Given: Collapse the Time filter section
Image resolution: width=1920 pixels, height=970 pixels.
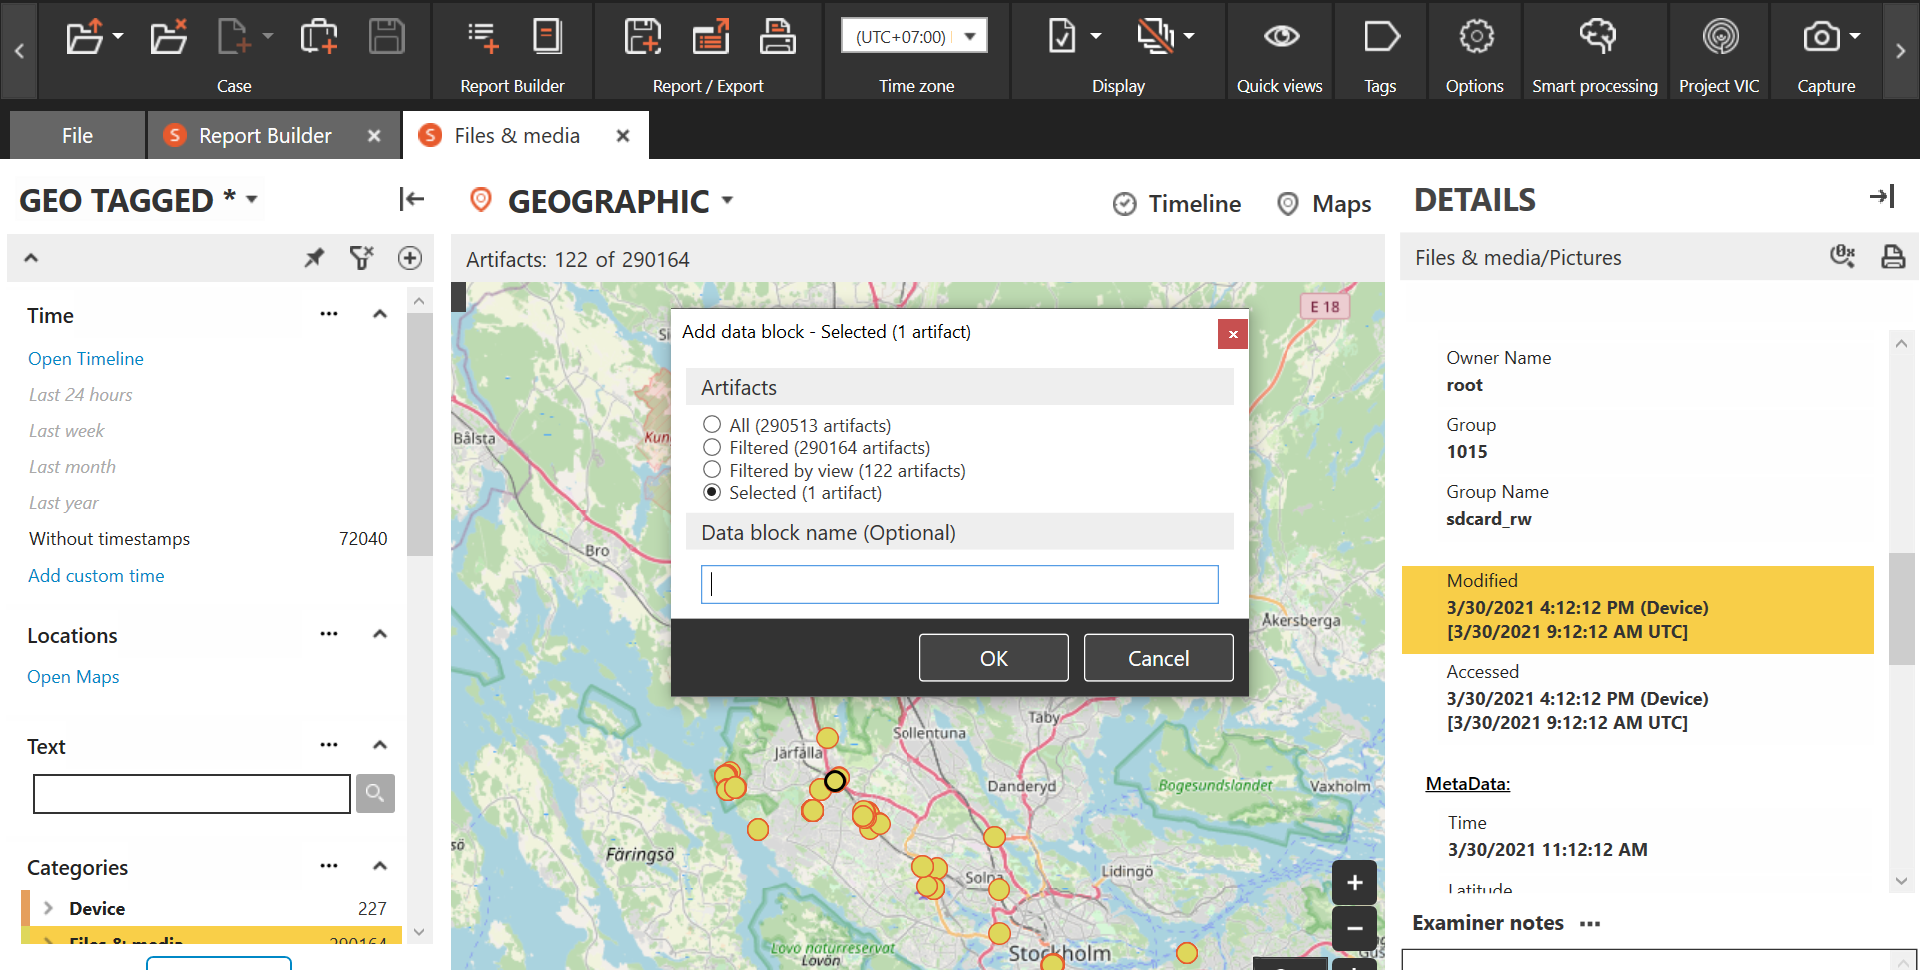Looking at the screenshot, I should (x=379, y=313).
